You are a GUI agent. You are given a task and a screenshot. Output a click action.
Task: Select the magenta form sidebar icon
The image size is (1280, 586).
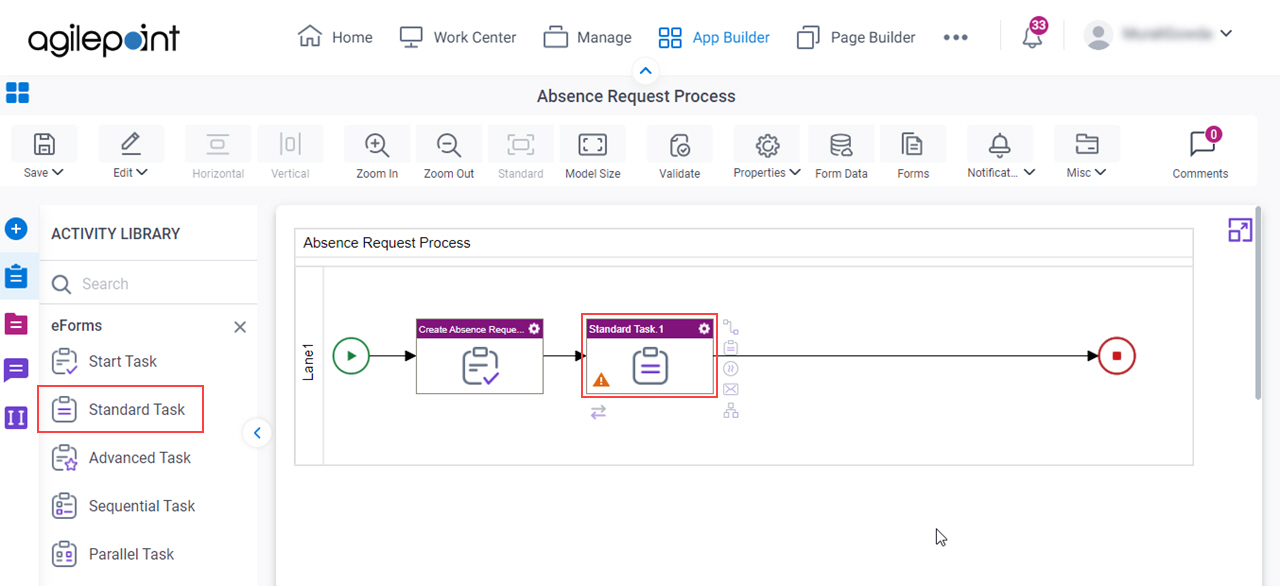[x=16, y=324]
